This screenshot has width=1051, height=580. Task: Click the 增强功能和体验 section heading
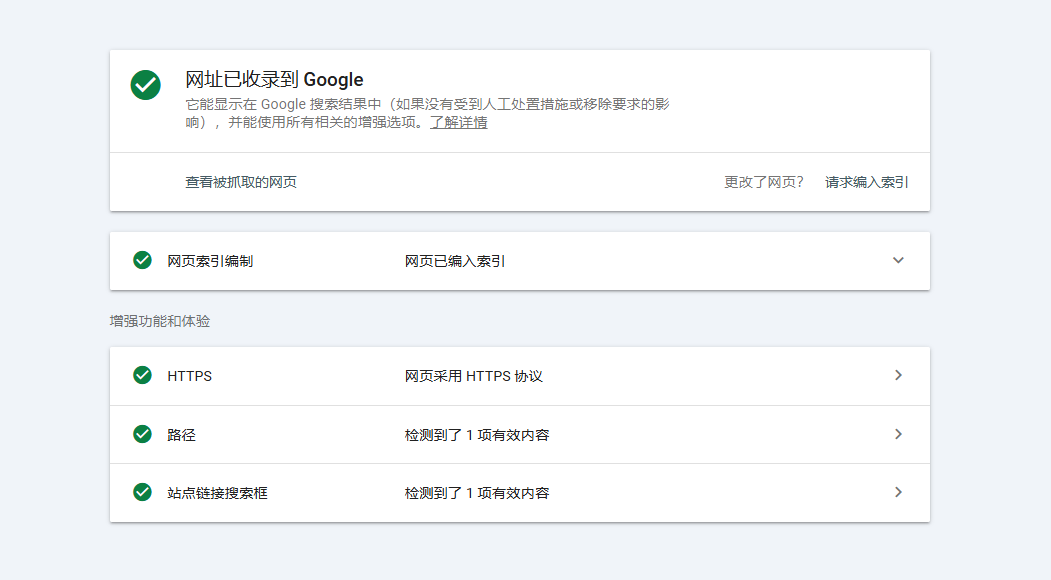tap(160, 322)
